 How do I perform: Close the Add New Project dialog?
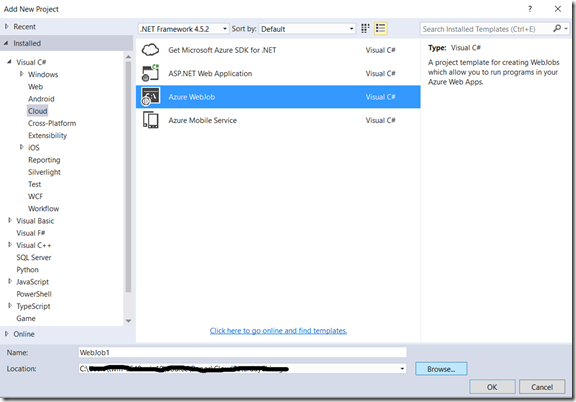558,9
